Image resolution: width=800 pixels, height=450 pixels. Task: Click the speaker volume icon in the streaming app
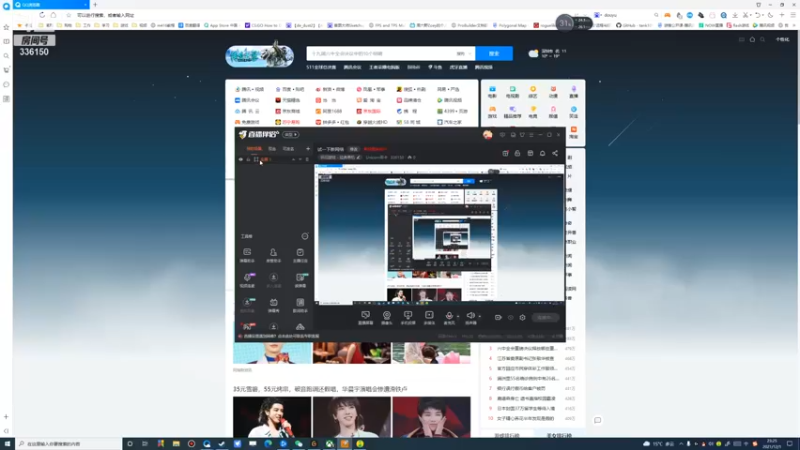470,317
